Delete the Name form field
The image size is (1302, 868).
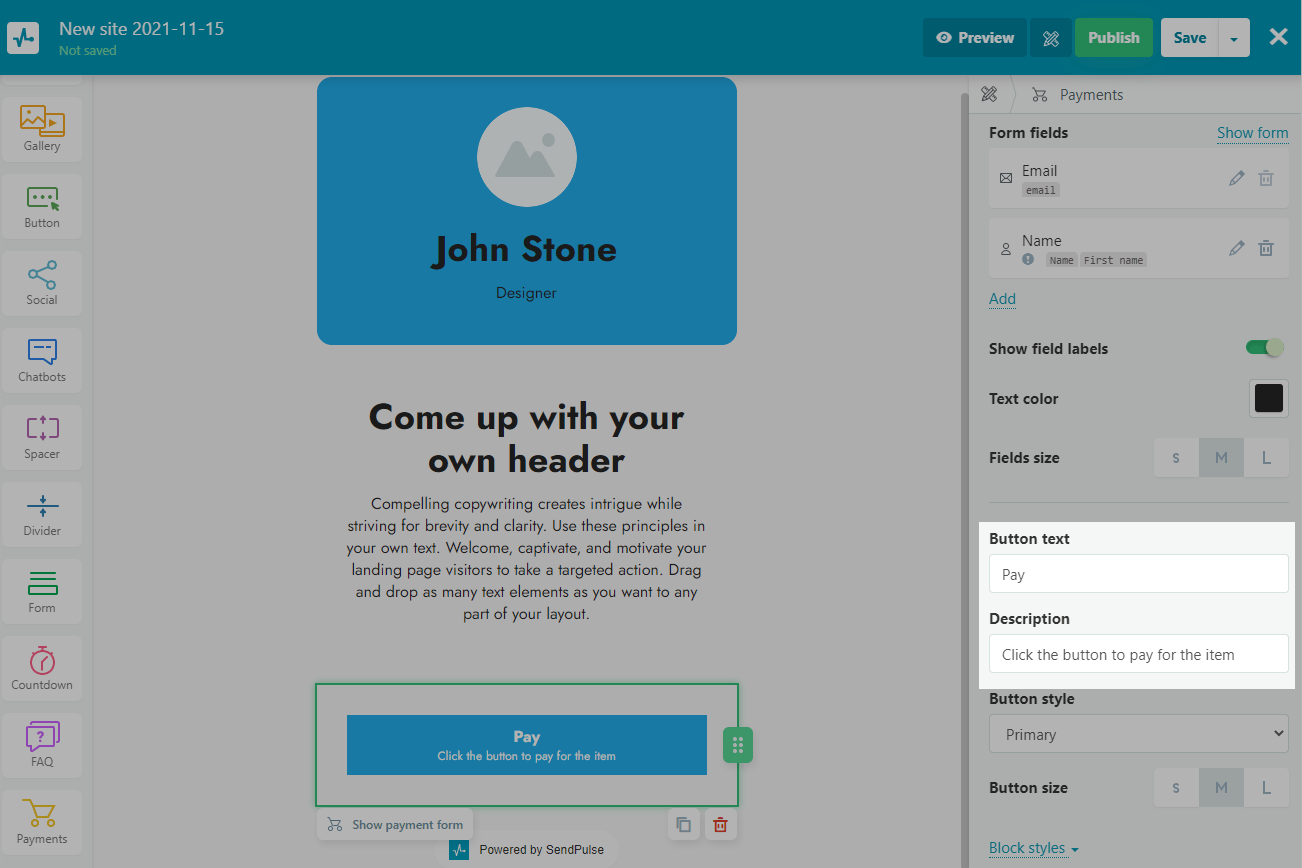coord(1266,248)
